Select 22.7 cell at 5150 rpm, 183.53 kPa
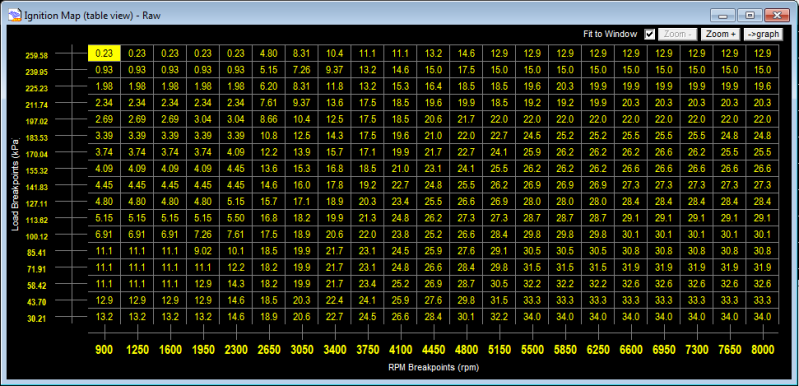Image resolution: width=799 pixels, height=386 pixels. (499, 135)
